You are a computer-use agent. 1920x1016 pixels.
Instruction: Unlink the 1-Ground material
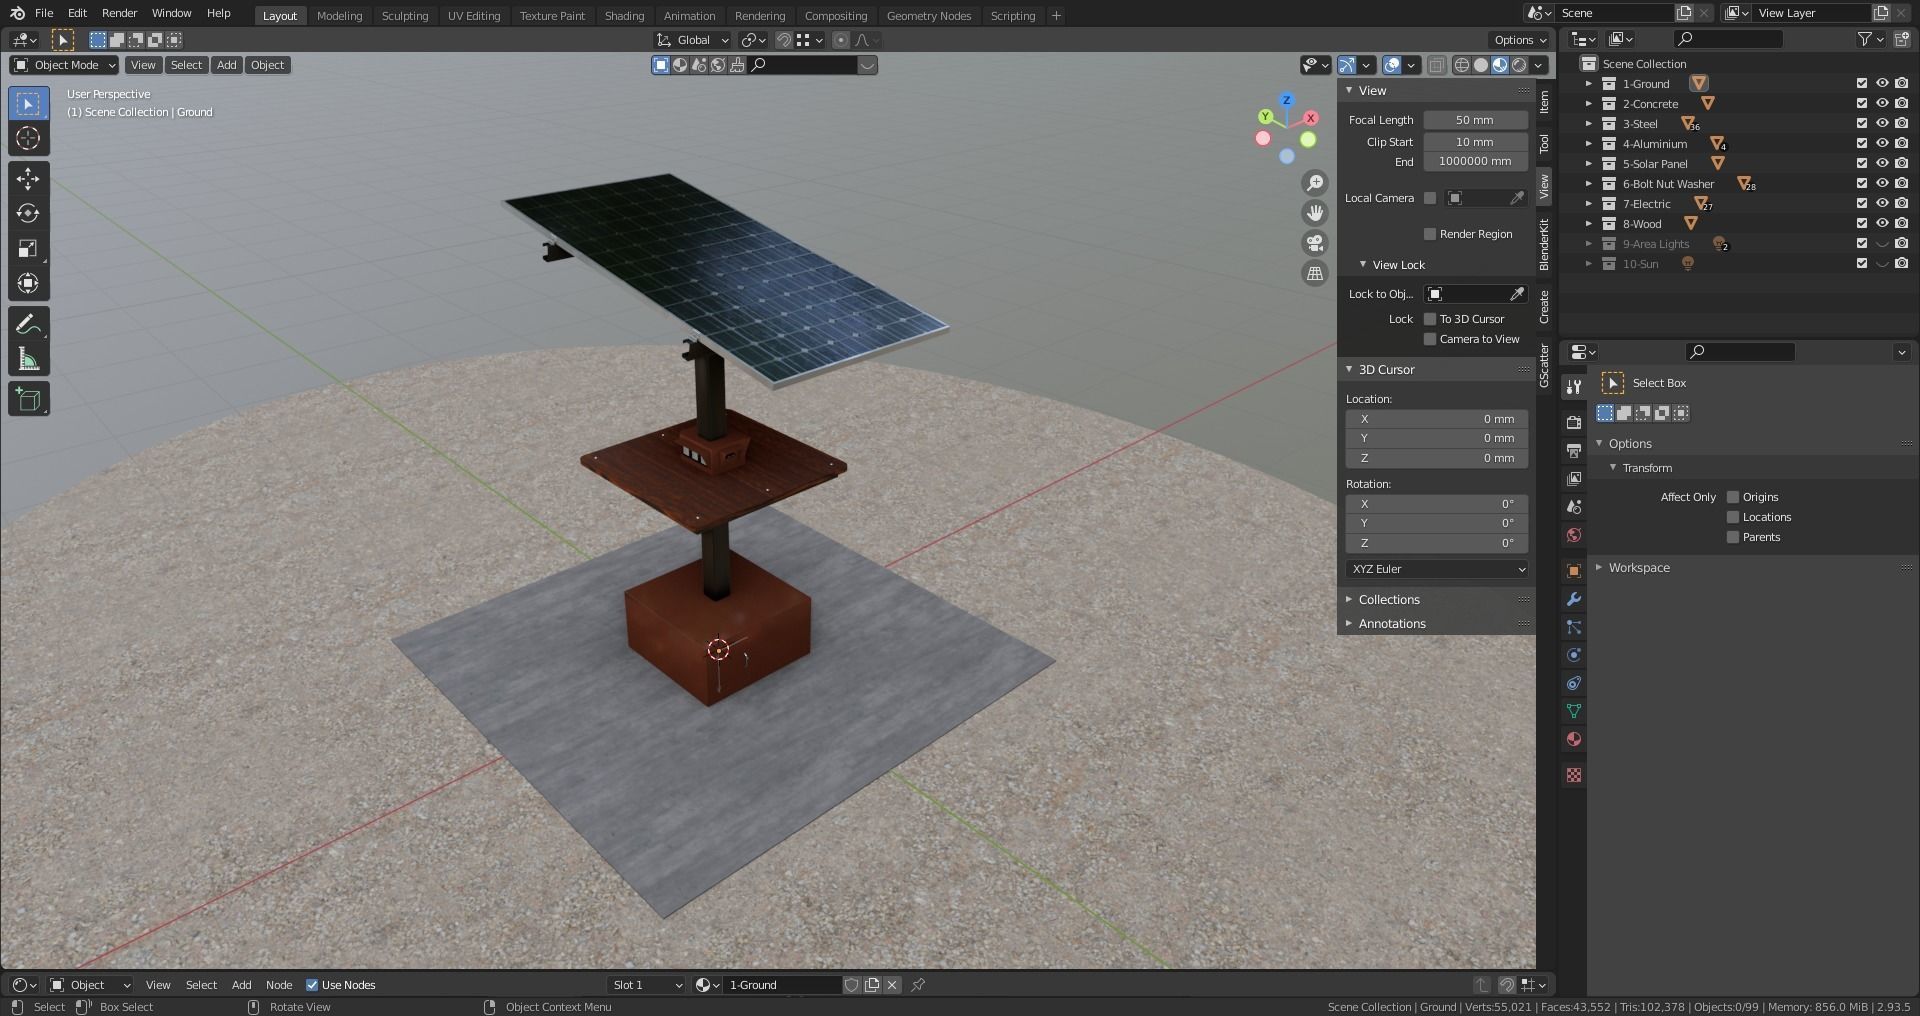892,985
